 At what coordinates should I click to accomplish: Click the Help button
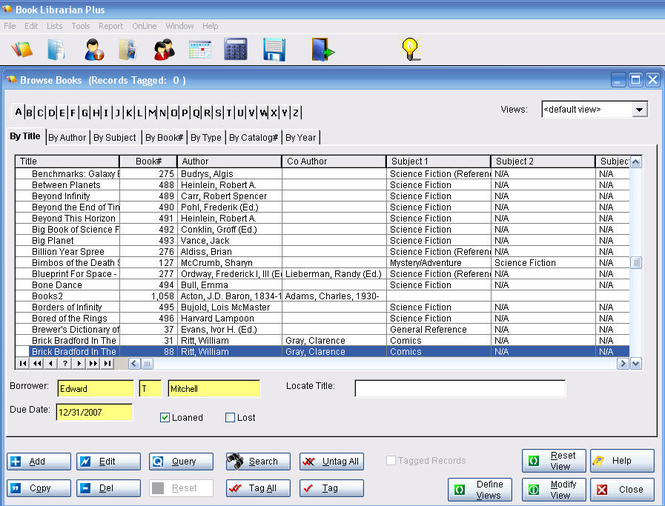[x=622, y=461]
